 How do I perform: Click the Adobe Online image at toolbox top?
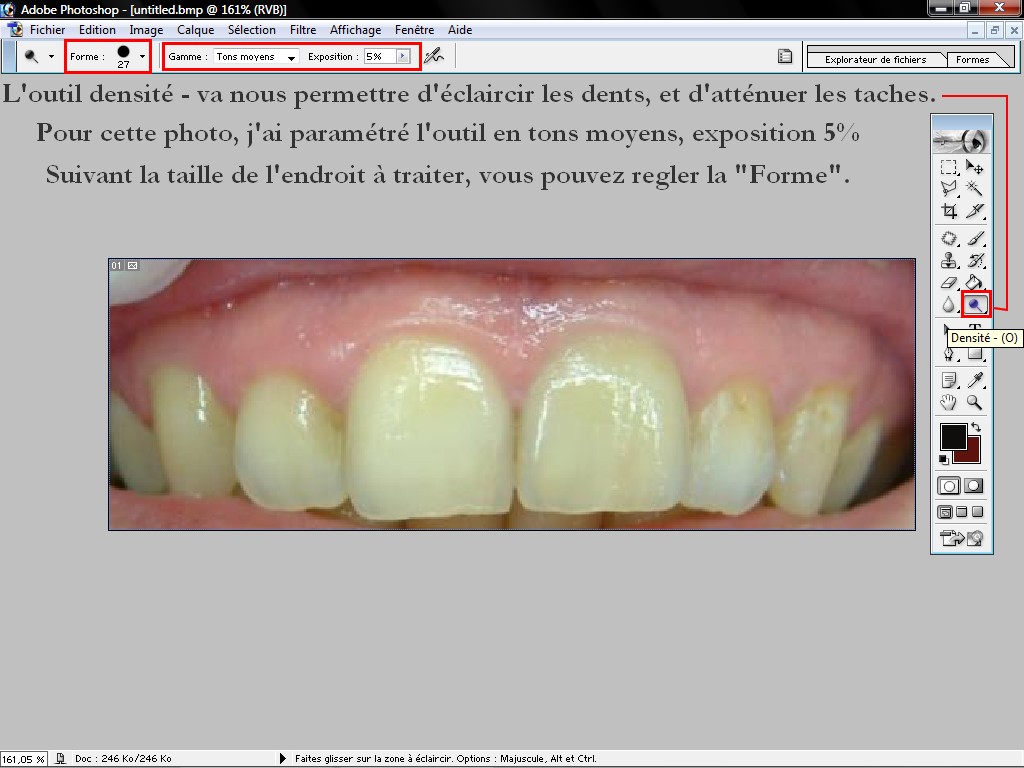click(961, 140)
